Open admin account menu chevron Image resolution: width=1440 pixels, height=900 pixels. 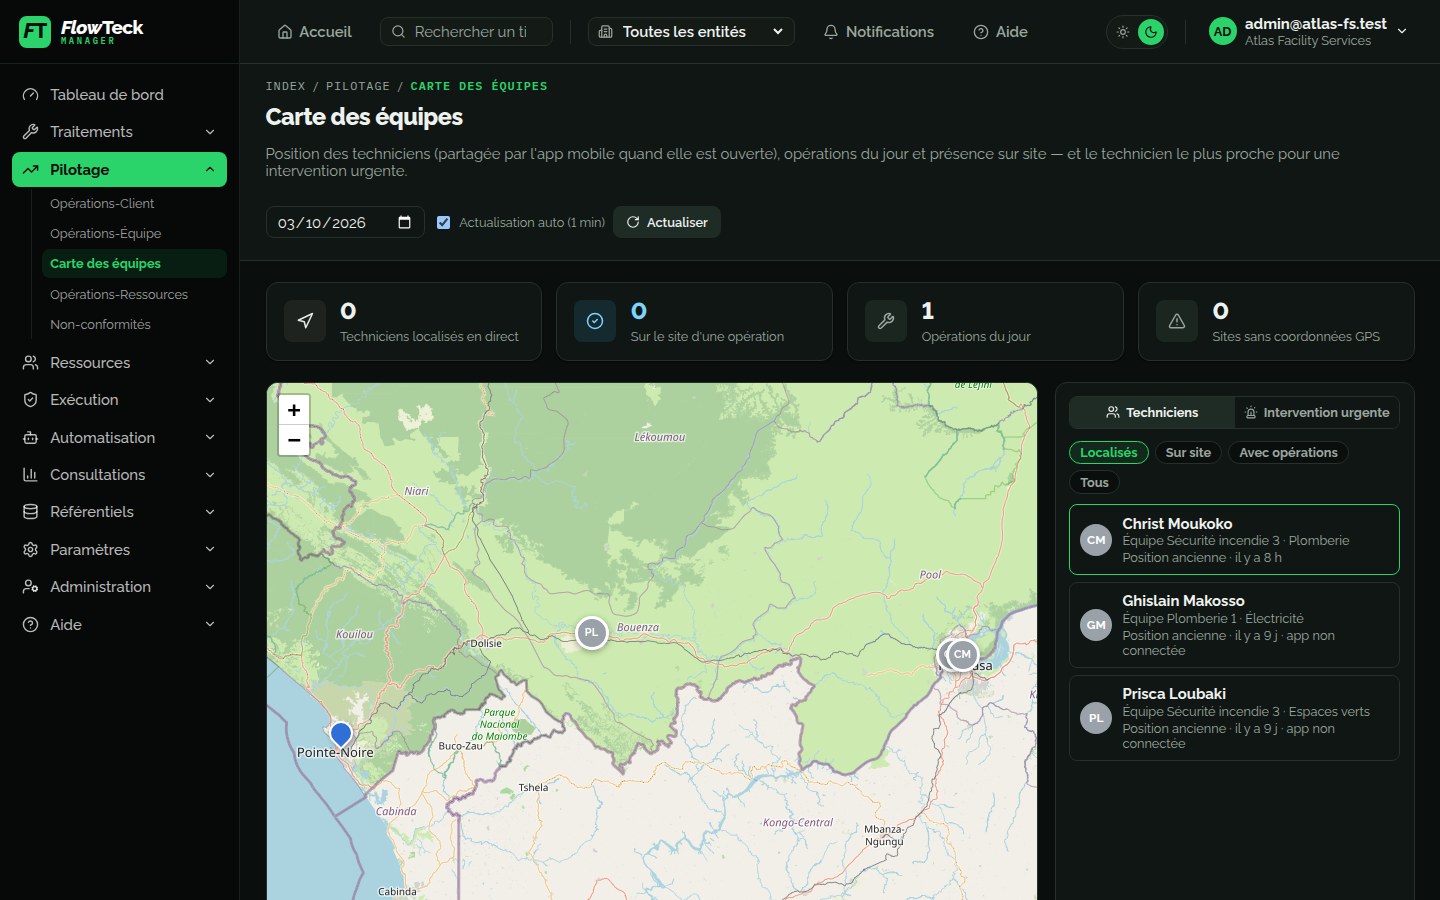1402,32
